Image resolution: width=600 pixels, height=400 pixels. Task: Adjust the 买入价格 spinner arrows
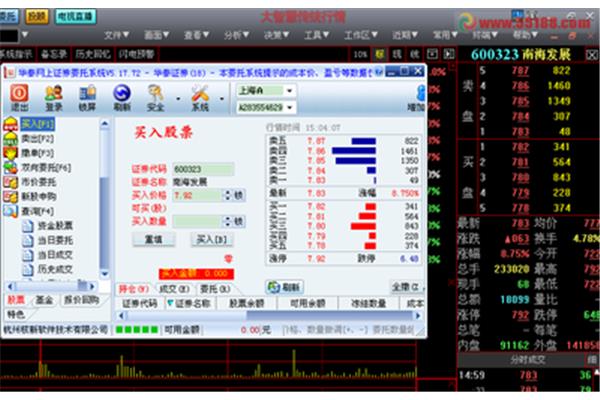pyautogui.click(x=228, y=195)
